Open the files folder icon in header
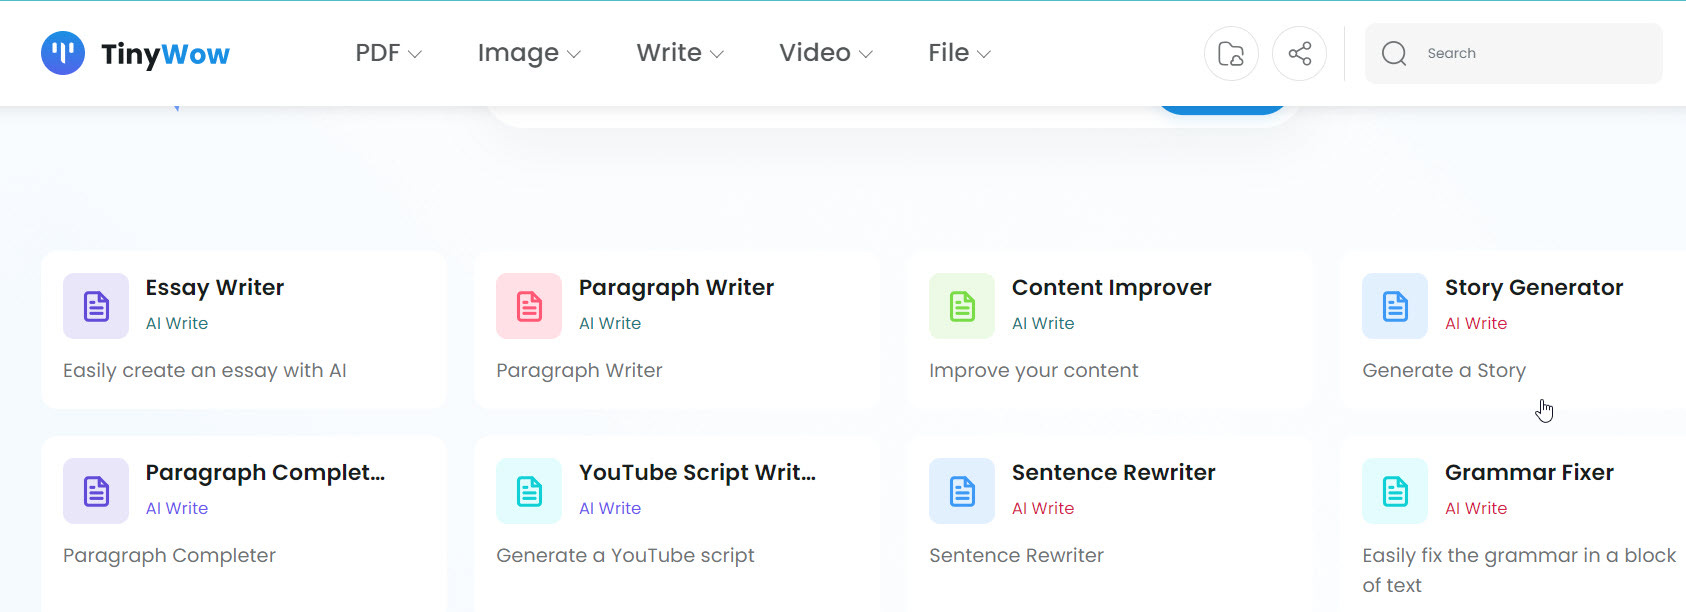 (x=1231, y=53)
